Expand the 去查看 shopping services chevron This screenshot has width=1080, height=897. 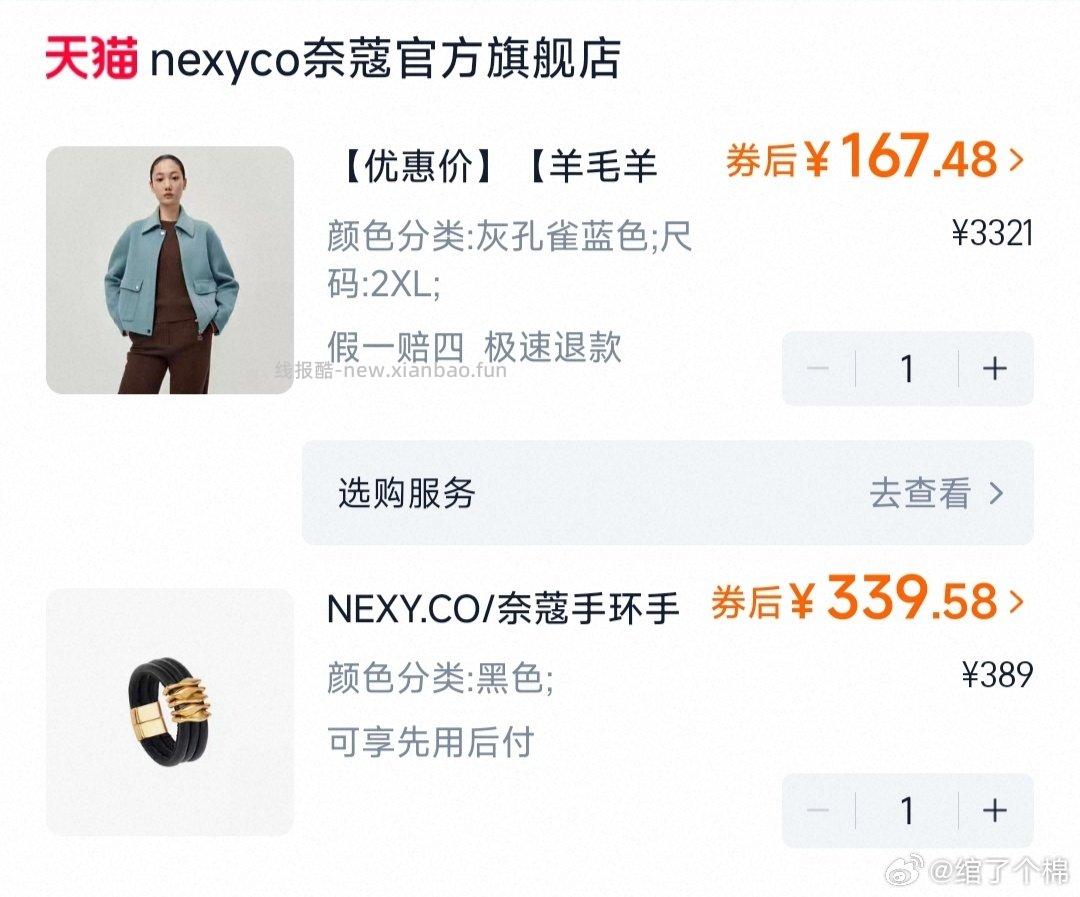point(995,492)
